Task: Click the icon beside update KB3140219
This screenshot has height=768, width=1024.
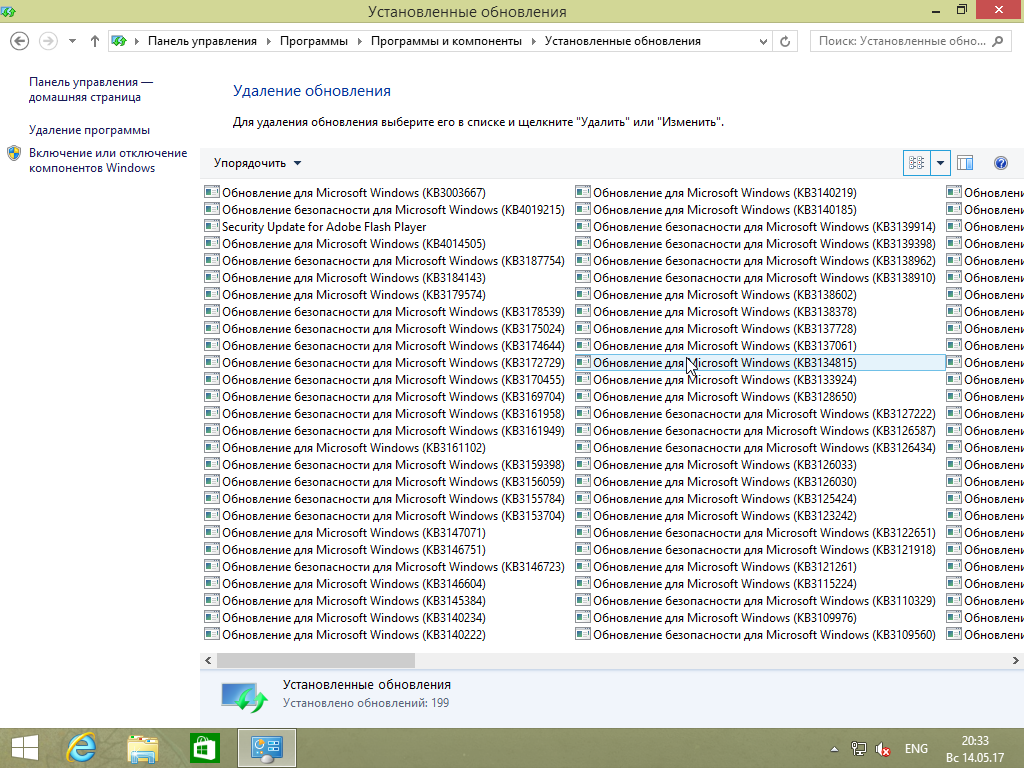Action: pos(583,193)
